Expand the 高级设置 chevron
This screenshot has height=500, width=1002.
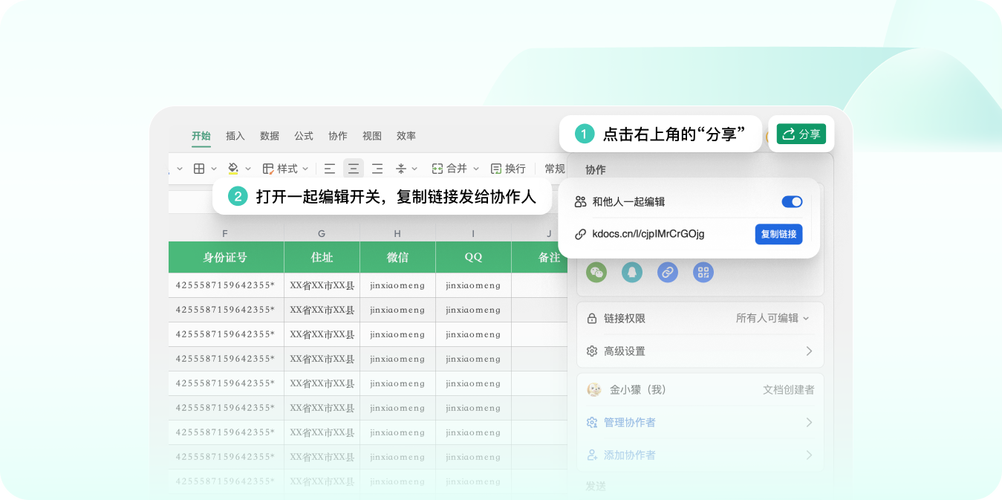[809, 351]
